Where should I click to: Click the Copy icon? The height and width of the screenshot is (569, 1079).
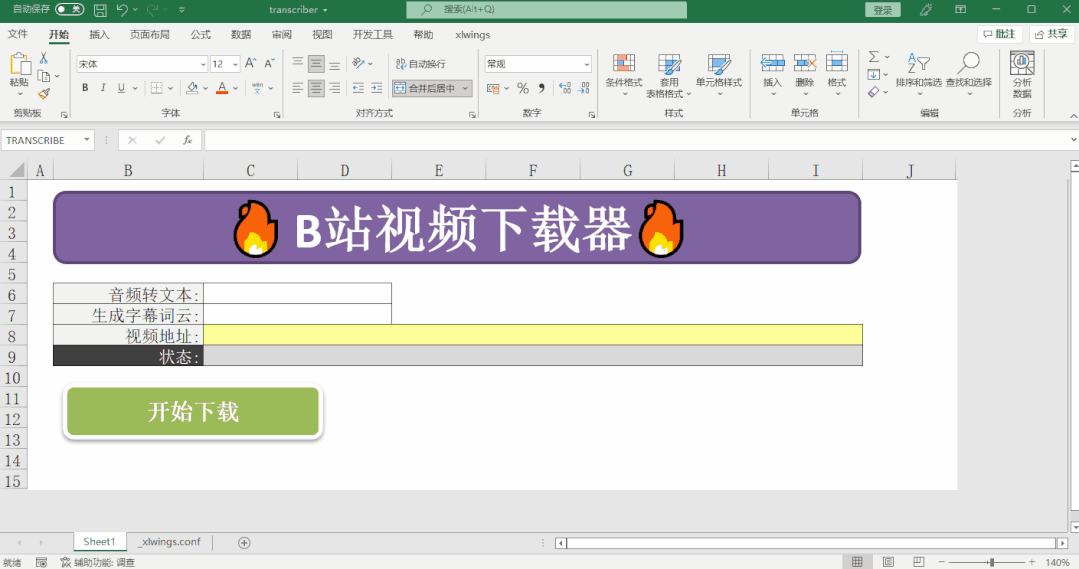pyautogui.click(x=44, y=76)
